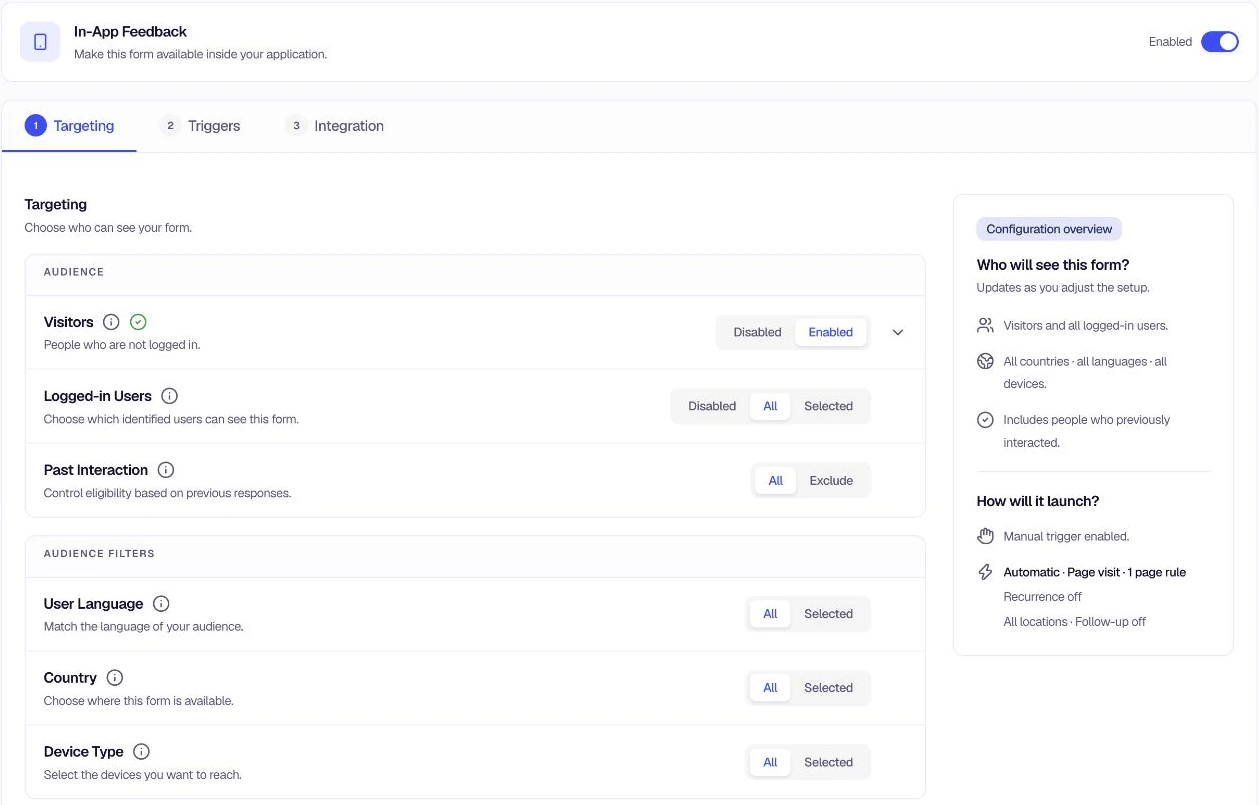Set Logged-in Users to Selected
Screen dimensions: 1259x805
tap(828, 406)
